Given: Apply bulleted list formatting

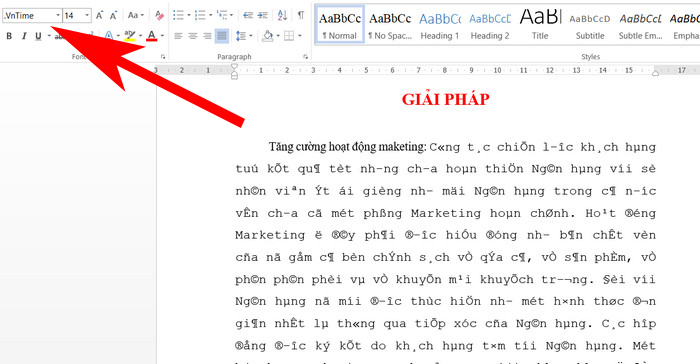Looking at the screenshot, I should pos(178,16).
